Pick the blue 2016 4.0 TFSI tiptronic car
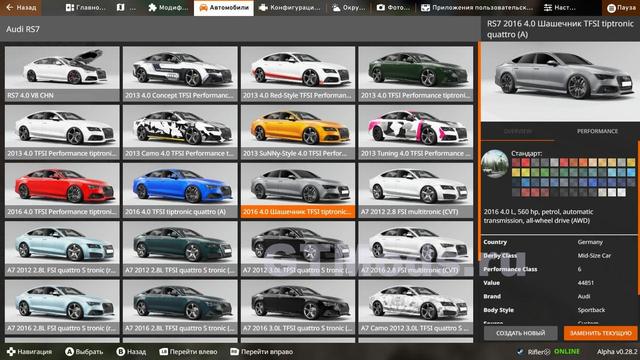The image size is (640, 360). [180, 190]
